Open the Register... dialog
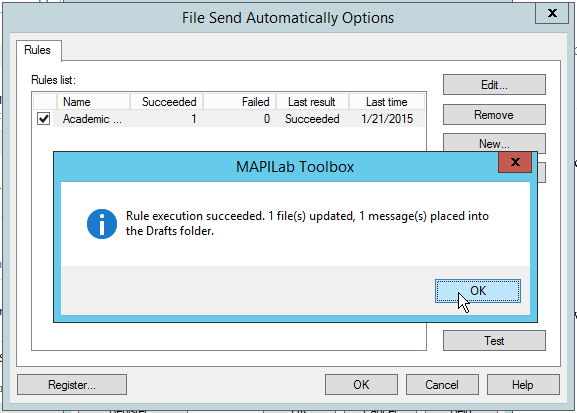This screenshot has height=413, width=577. (72, 385)
